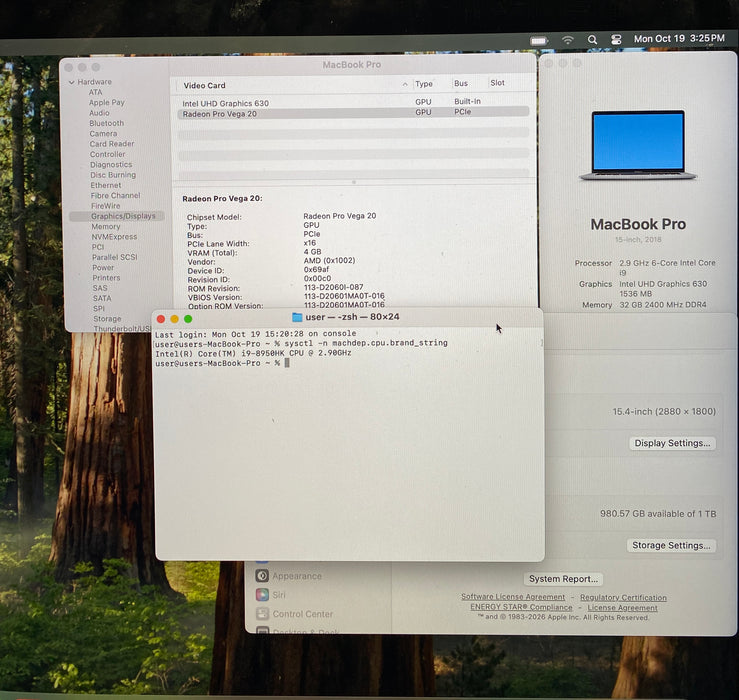Select Apple Pay in the sidebar
The height and width of the screenshot is (700, 739).
coord(107,102)
